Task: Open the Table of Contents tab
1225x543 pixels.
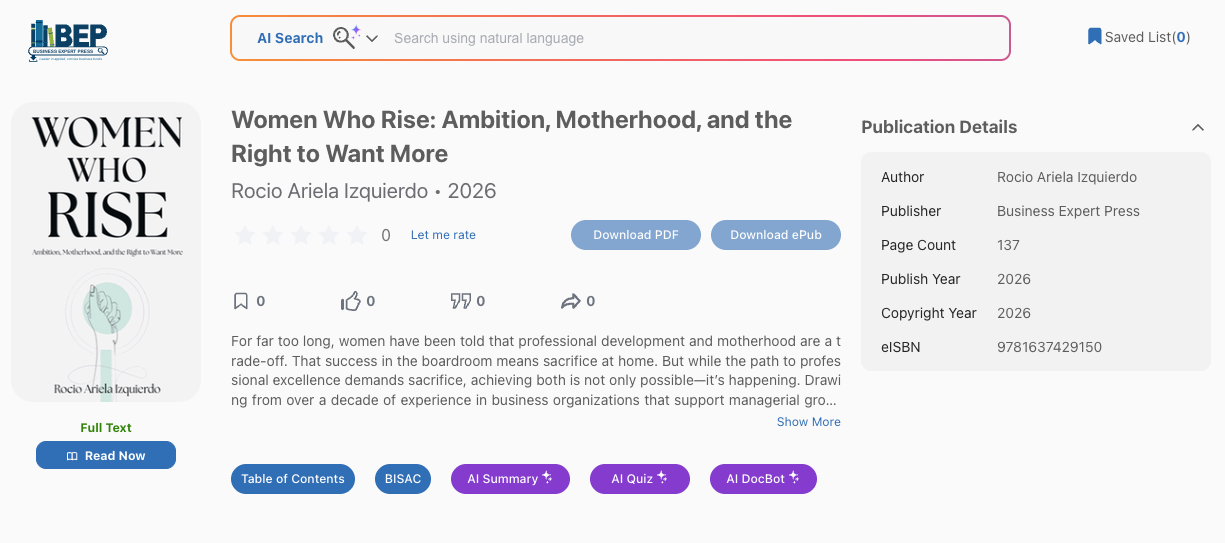Action: point(293,479)
